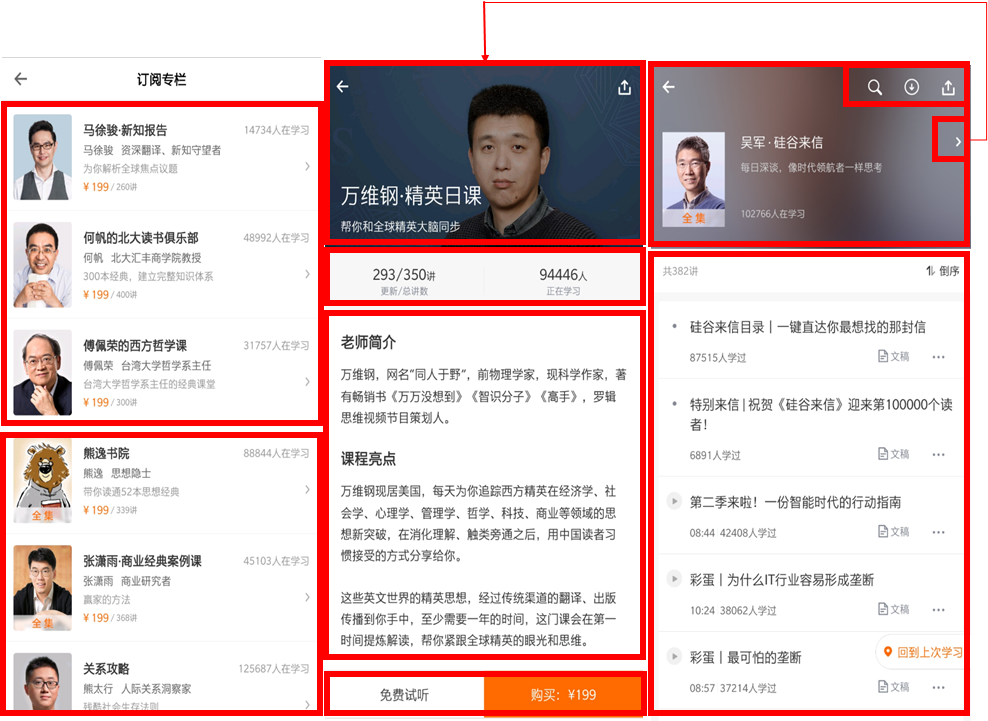Screen dimensions: 988x721
Task: Tap 课程亮点 heading
Action: point(369,459)
